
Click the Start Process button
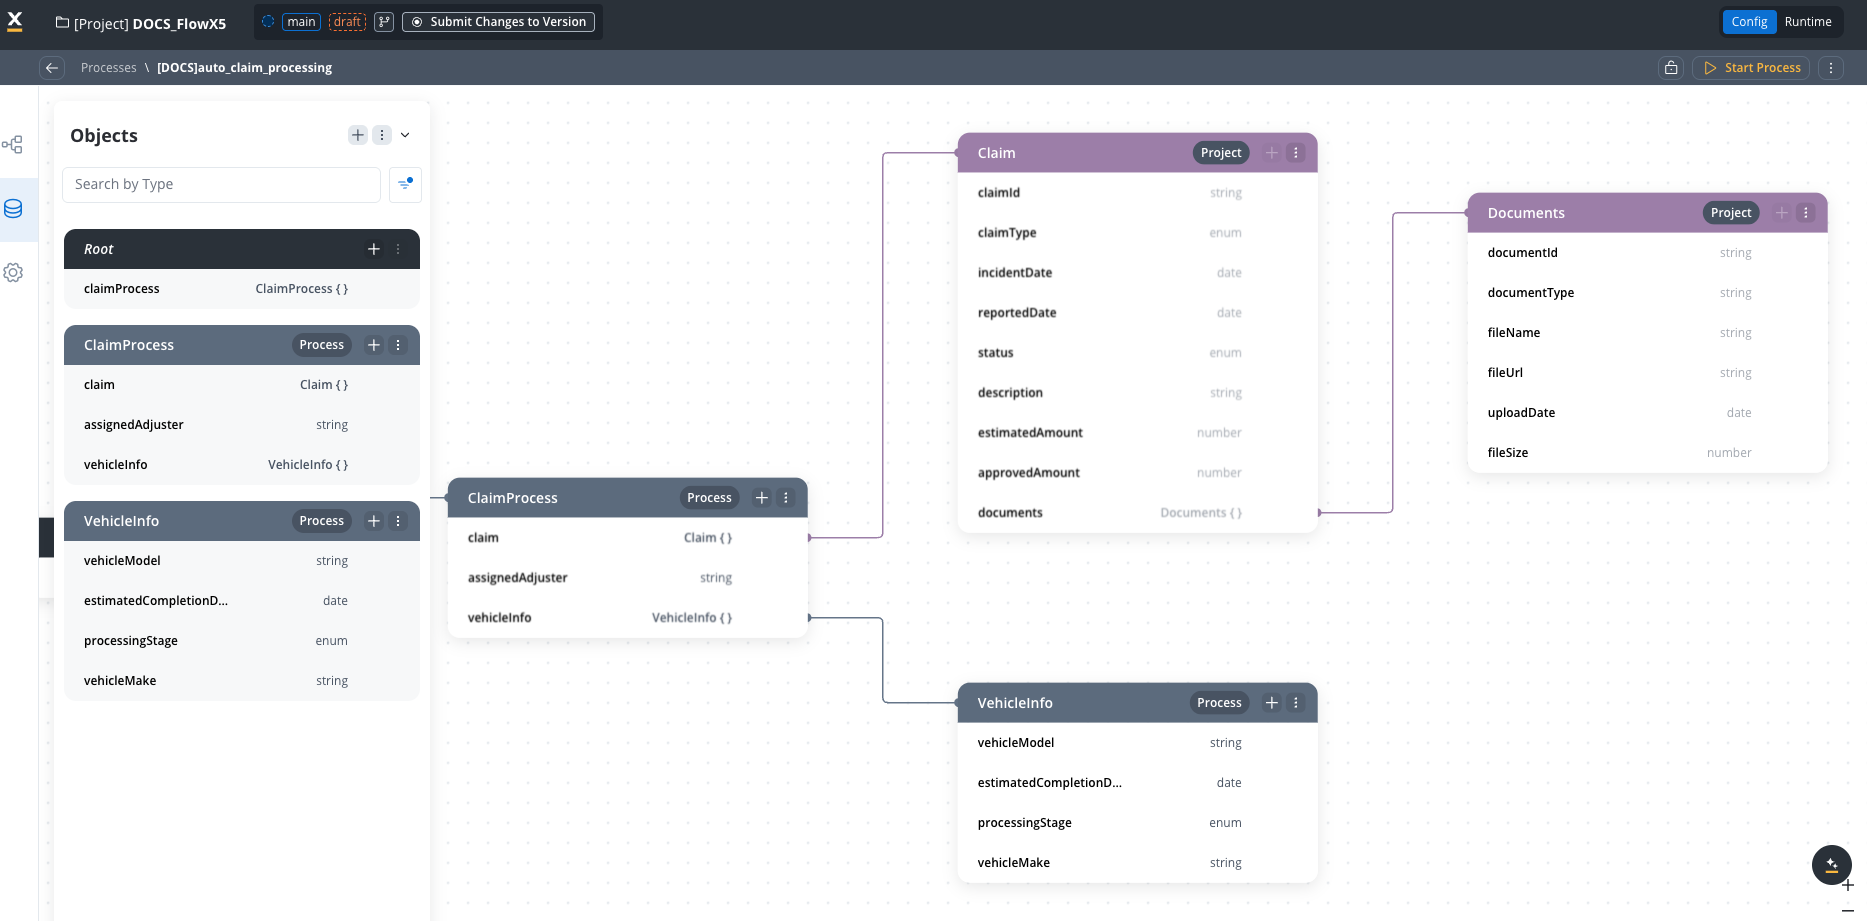(x=1751, y=68)
